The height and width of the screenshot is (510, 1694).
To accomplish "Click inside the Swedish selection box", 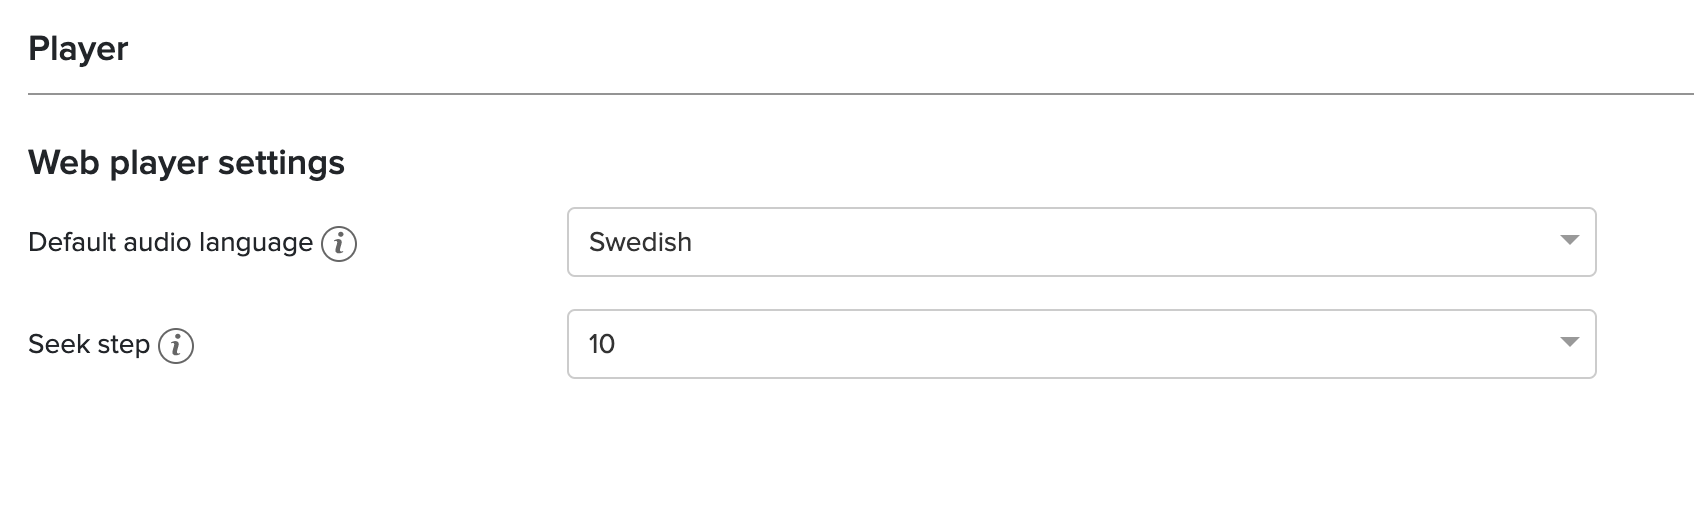I will coord(1081,242).
